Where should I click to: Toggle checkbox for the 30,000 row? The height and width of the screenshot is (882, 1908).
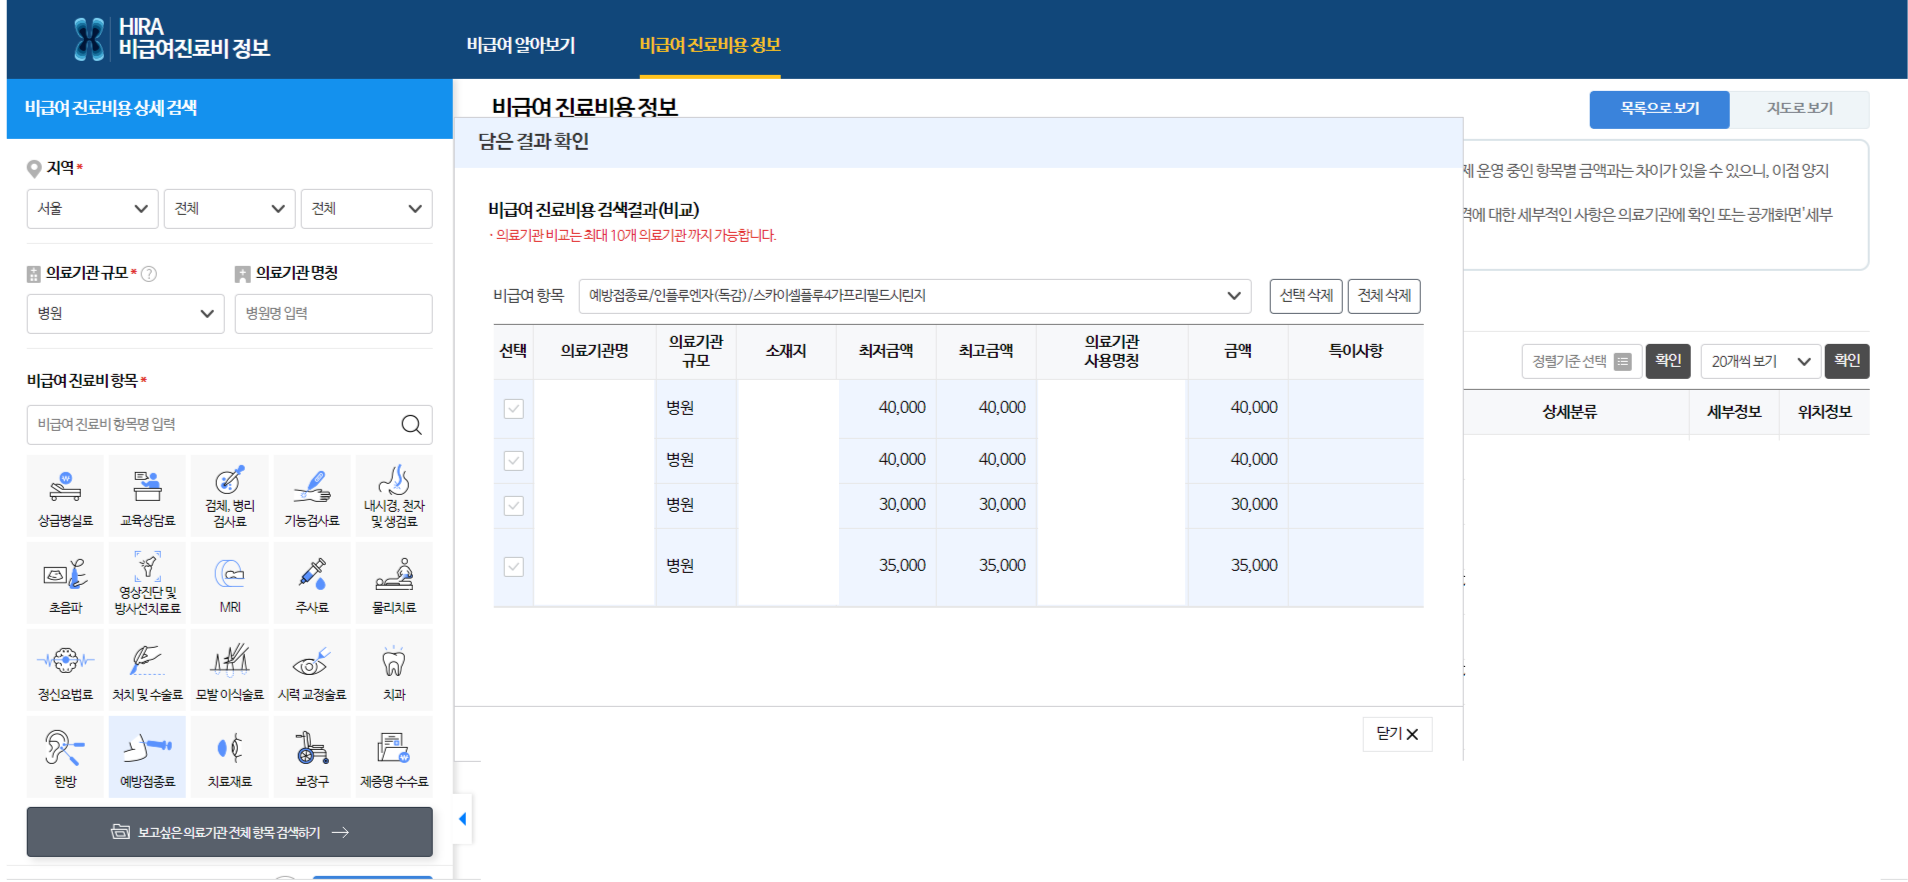[x=514, y=506]
